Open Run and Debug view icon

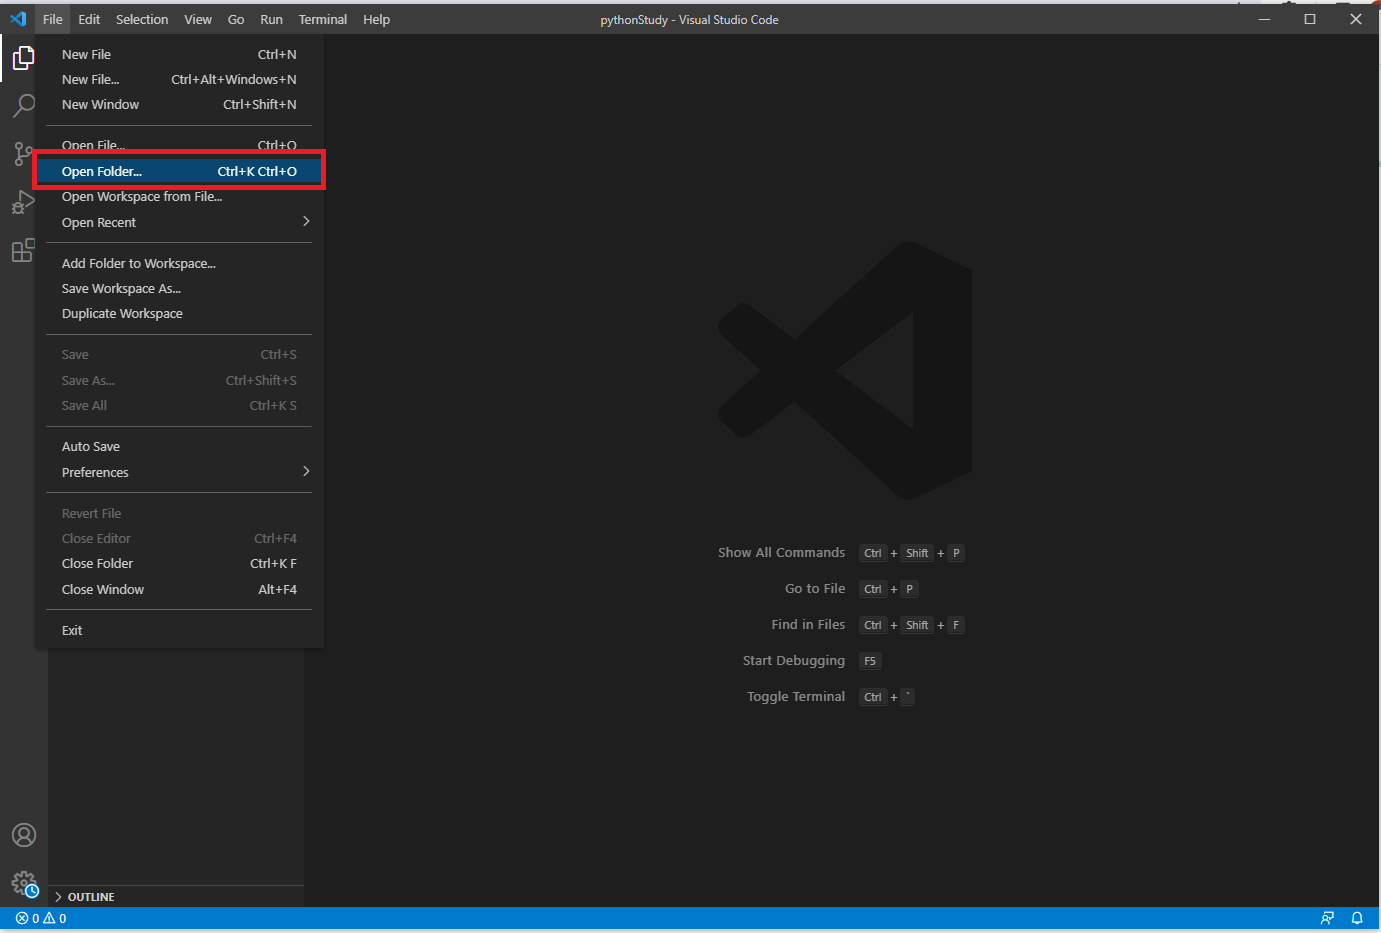(x=23, y=202)
